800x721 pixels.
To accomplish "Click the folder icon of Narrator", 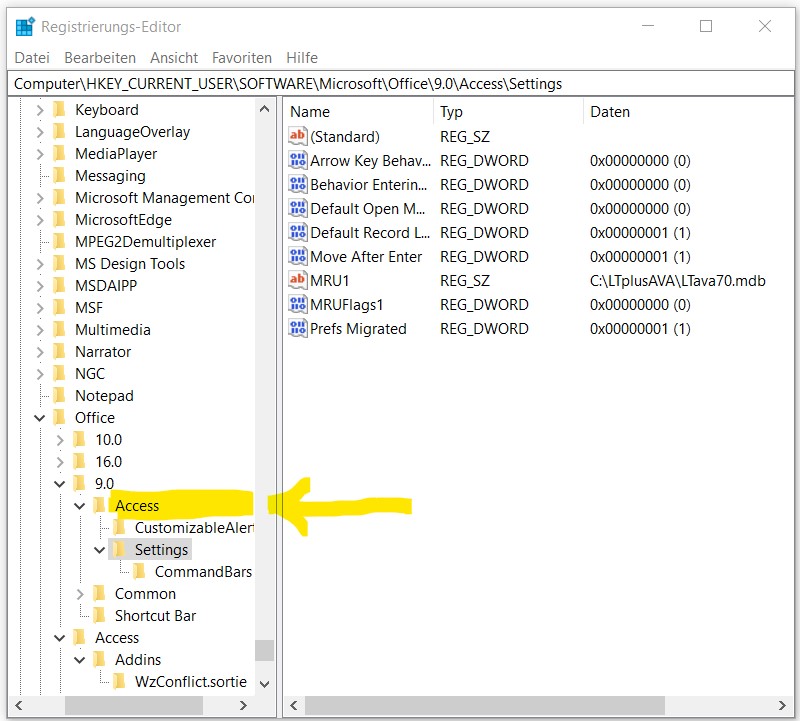I will tap(60, 351).
